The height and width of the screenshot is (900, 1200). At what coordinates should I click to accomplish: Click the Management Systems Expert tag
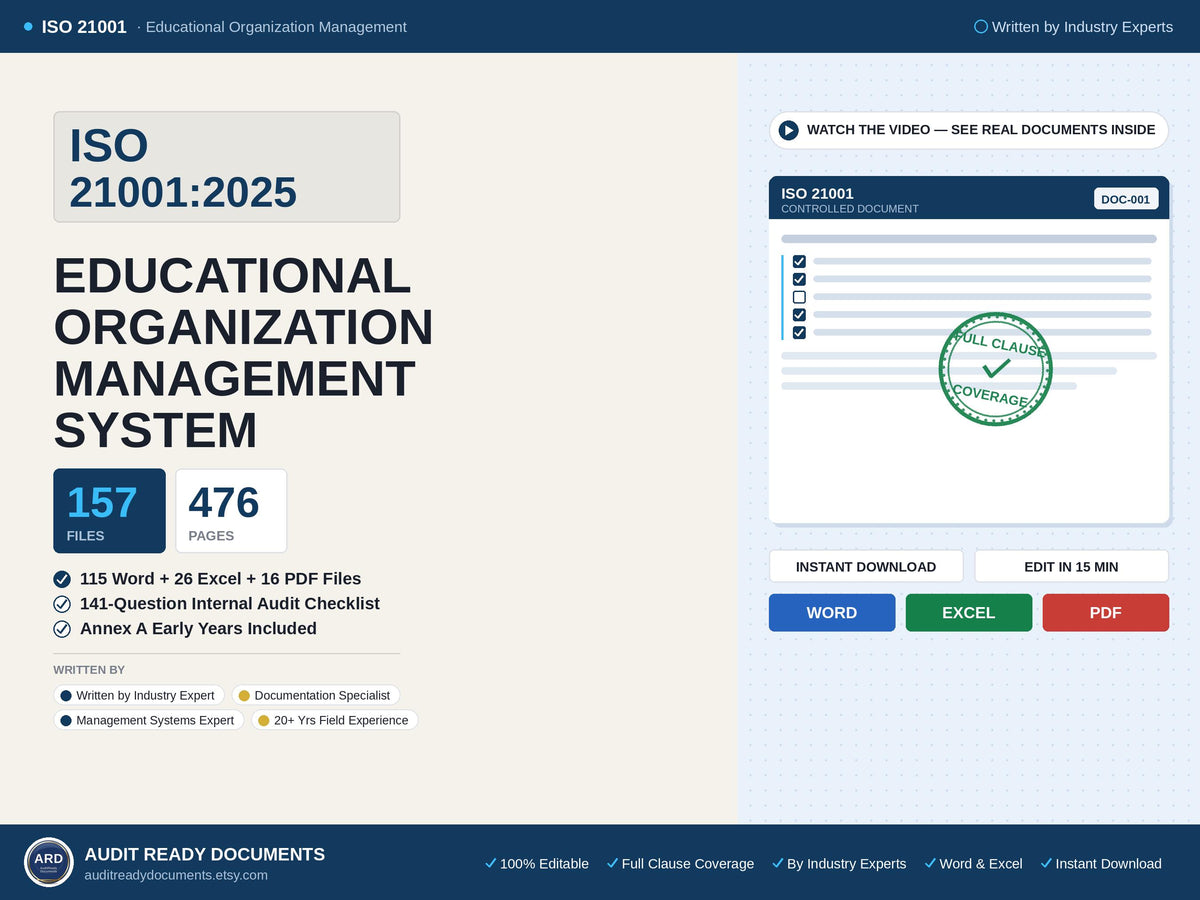pos(149,720)
